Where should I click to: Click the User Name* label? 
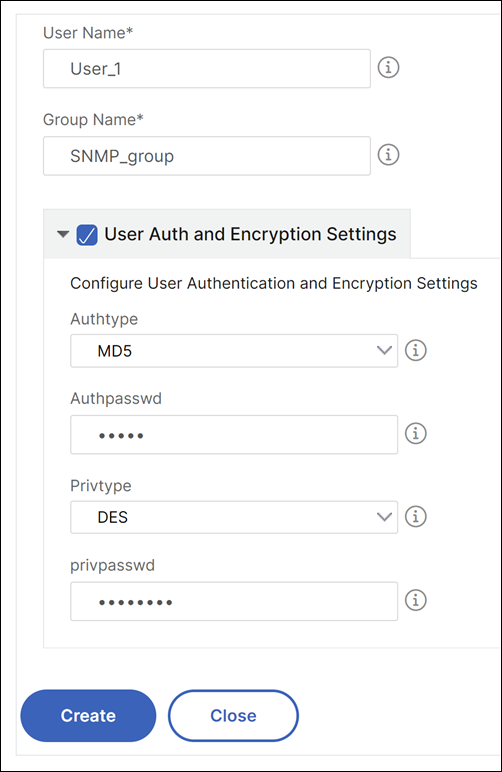pyautogui.click(x=88, y=33)
